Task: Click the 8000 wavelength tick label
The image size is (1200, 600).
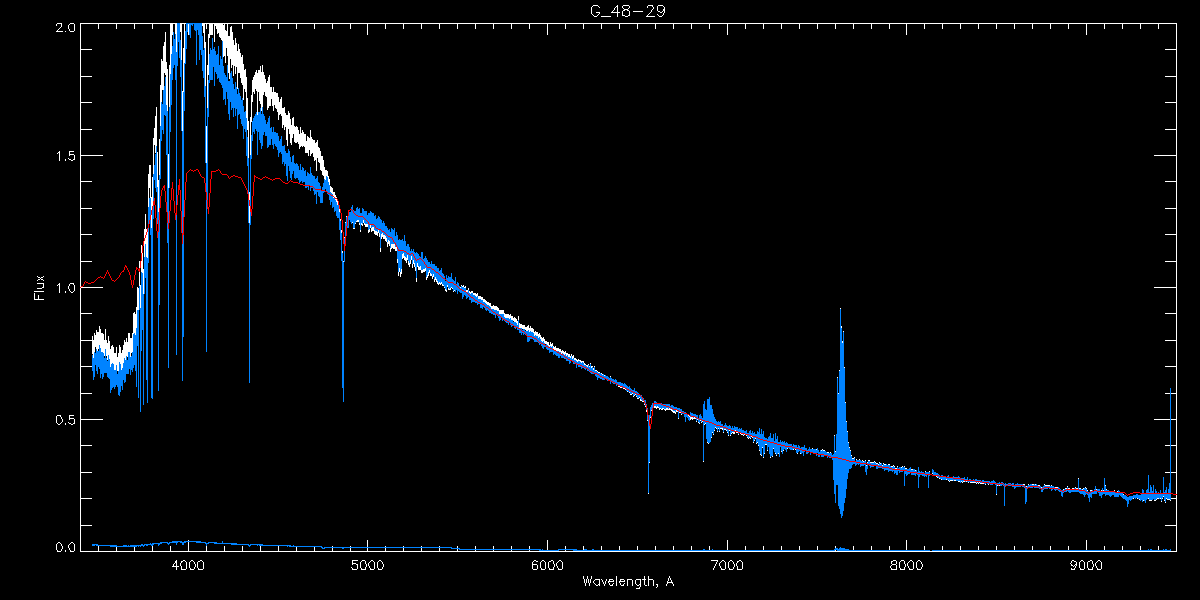Action: pyautogui.click(x=907, y=564)
